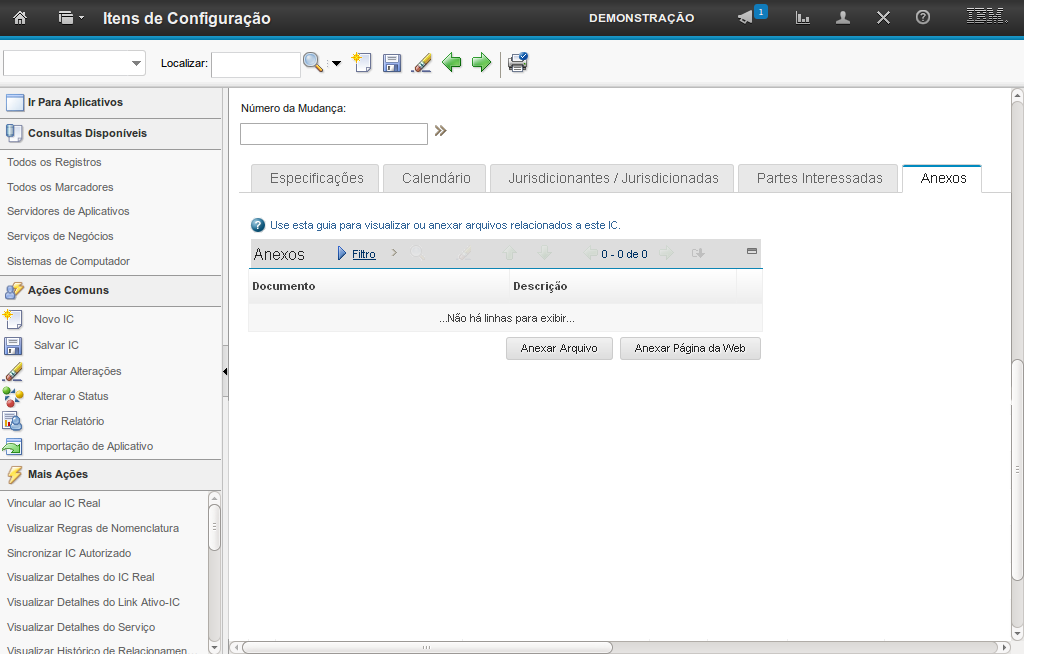Click the clear changes eraser toolbar icon

(x=422, y=63)
